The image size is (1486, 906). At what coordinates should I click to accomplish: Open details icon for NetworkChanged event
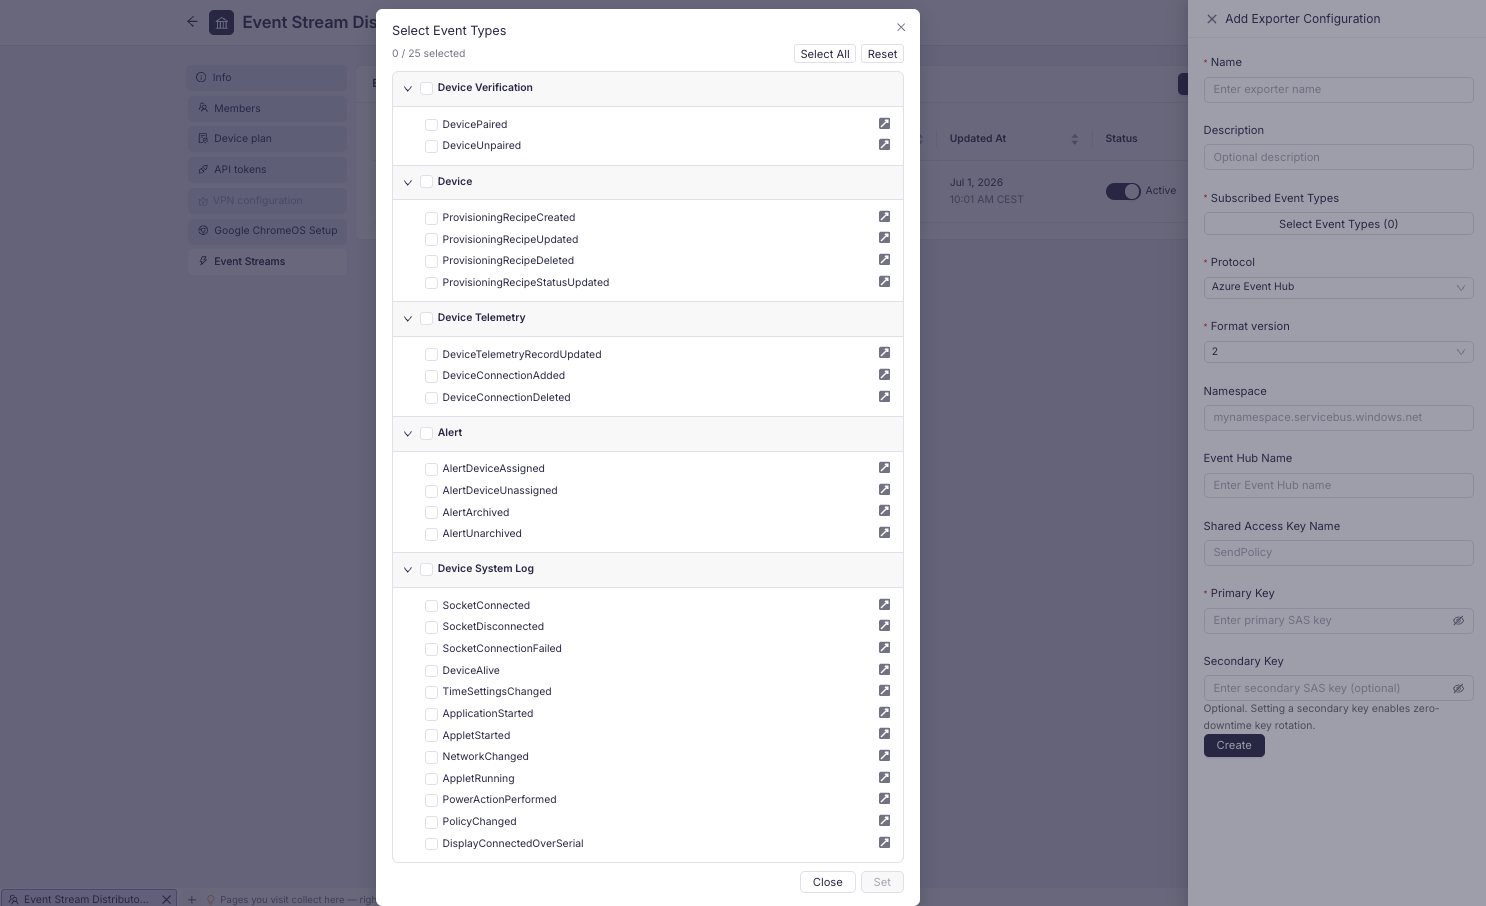tap(884, 756)
